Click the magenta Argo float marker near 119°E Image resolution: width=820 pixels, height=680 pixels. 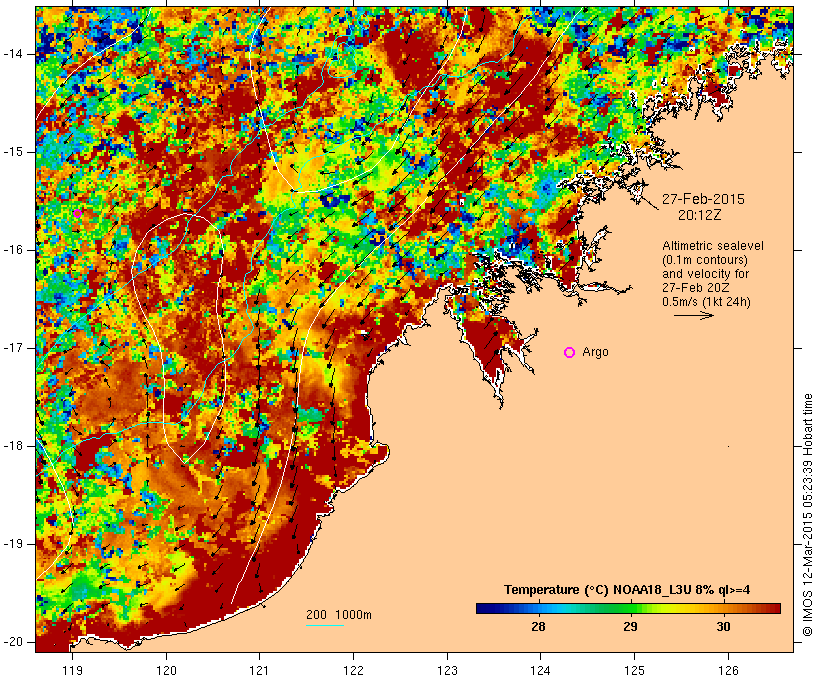[77, 213]
